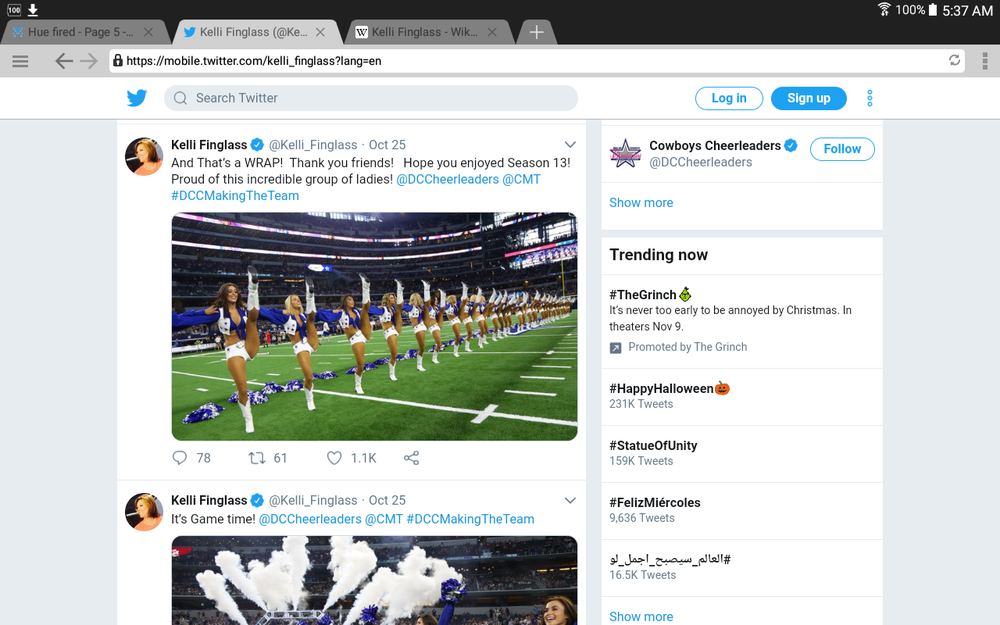Click the Oct 25 timestamp on the WRAP tweet
This screenshot has width=1000, height=625.
coord(387,145)
